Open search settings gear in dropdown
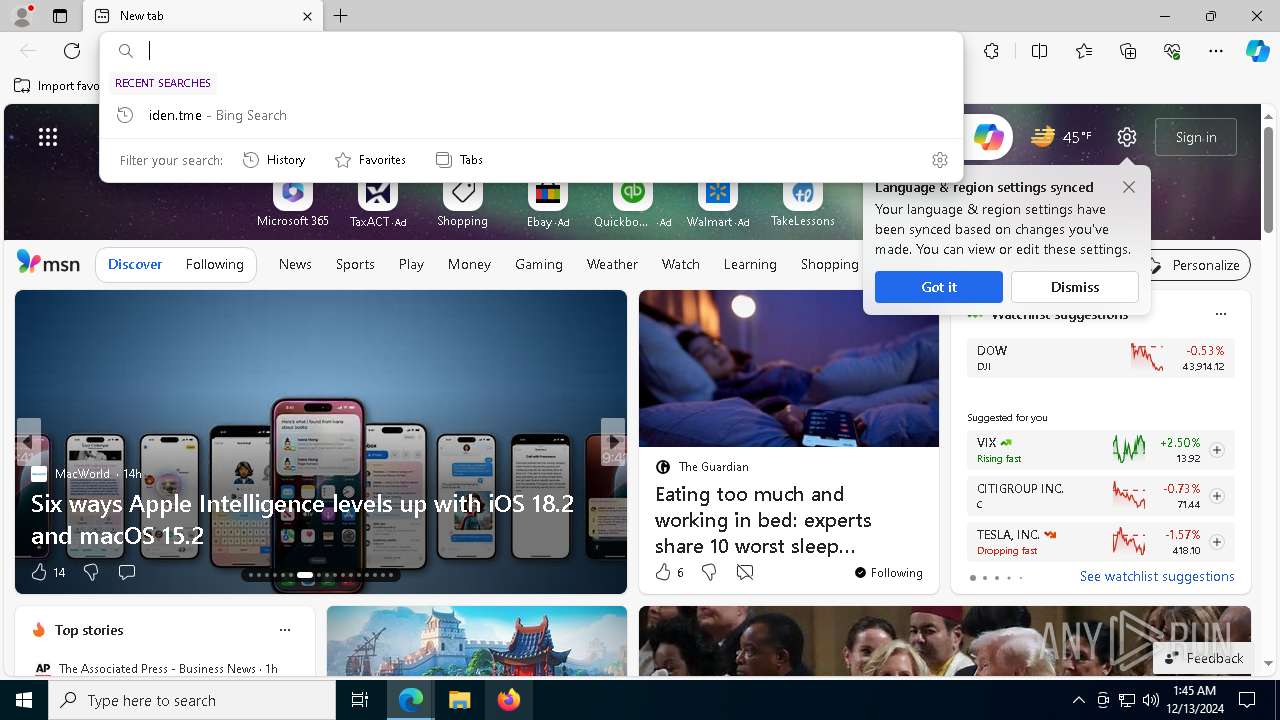Screen dimensions: 1280x720 click(939, 160)
